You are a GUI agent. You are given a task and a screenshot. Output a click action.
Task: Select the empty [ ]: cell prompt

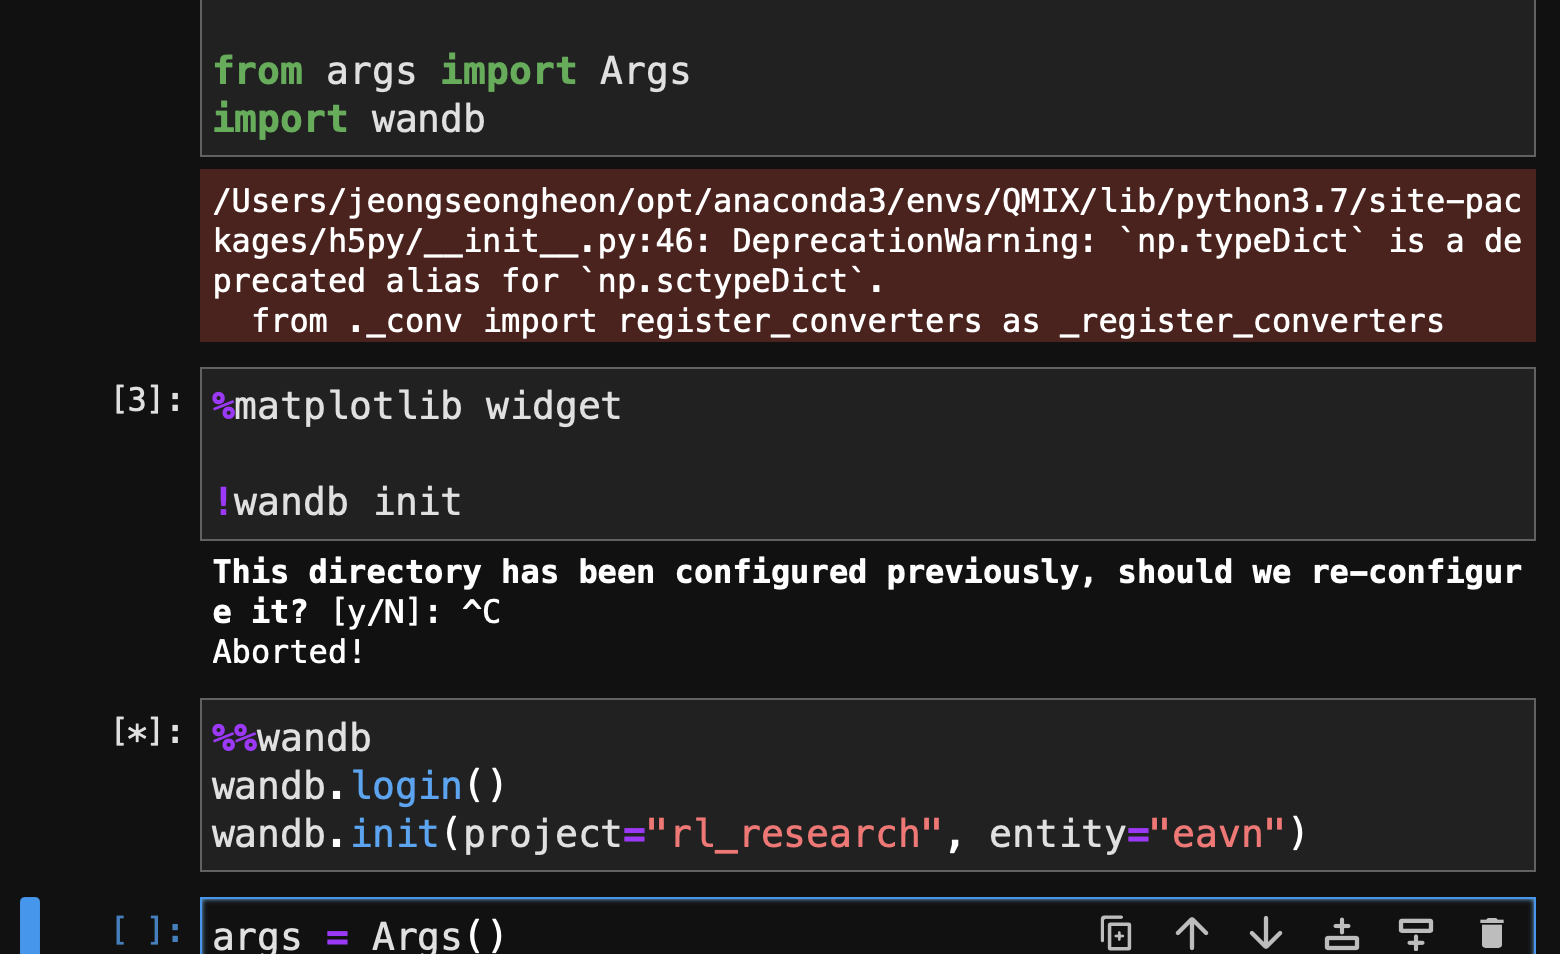(x=147, y=930)
